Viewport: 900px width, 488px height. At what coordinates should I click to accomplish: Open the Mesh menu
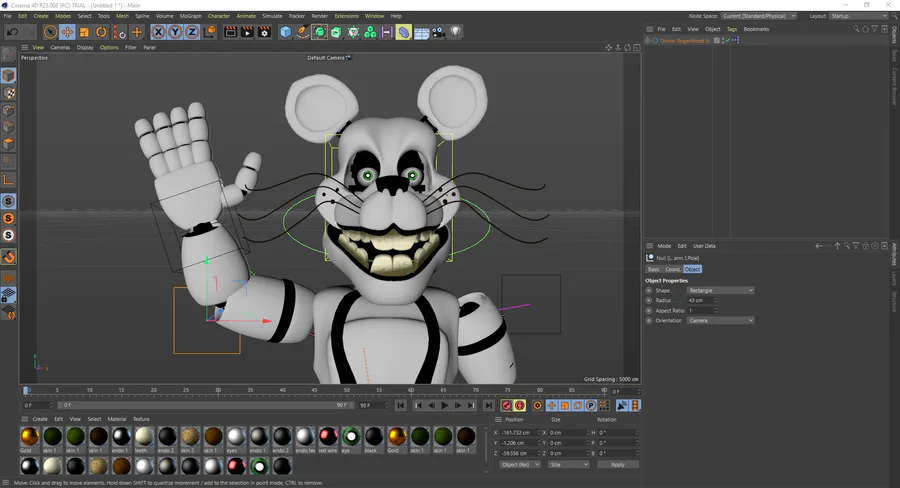tap(122, 16)
